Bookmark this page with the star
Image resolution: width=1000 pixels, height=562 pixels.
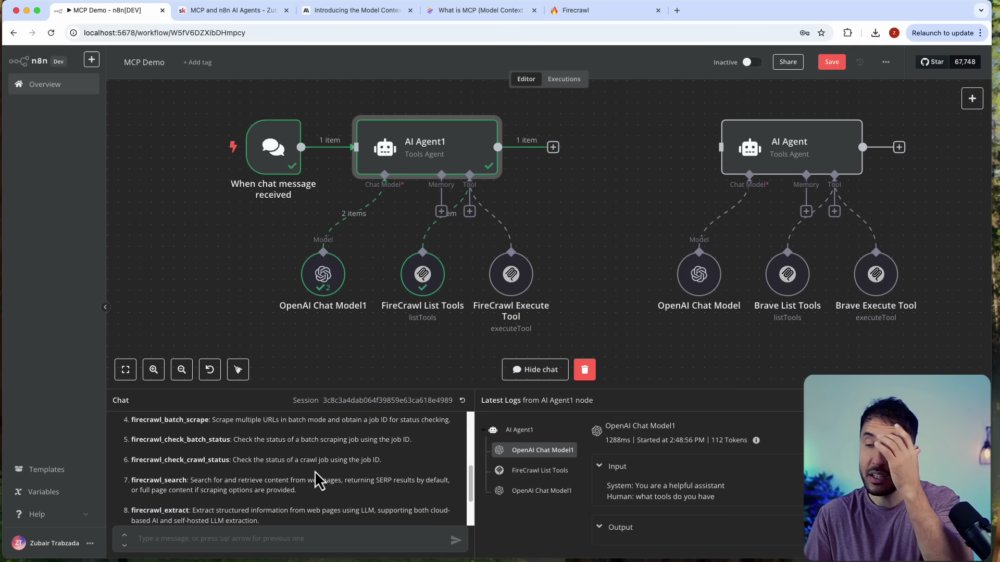point(821,33)
